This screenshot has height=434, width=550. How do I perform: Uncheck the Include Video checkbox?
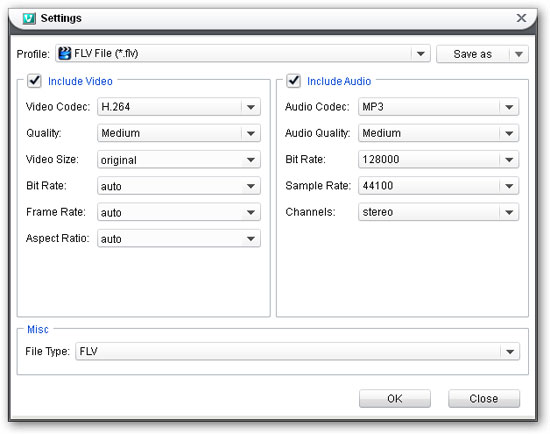pyautogui.click(x=34, y=81)
